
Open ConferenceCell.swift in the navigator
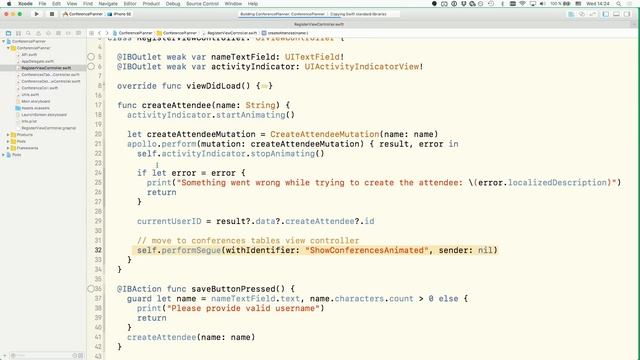[x=39, y=88]
